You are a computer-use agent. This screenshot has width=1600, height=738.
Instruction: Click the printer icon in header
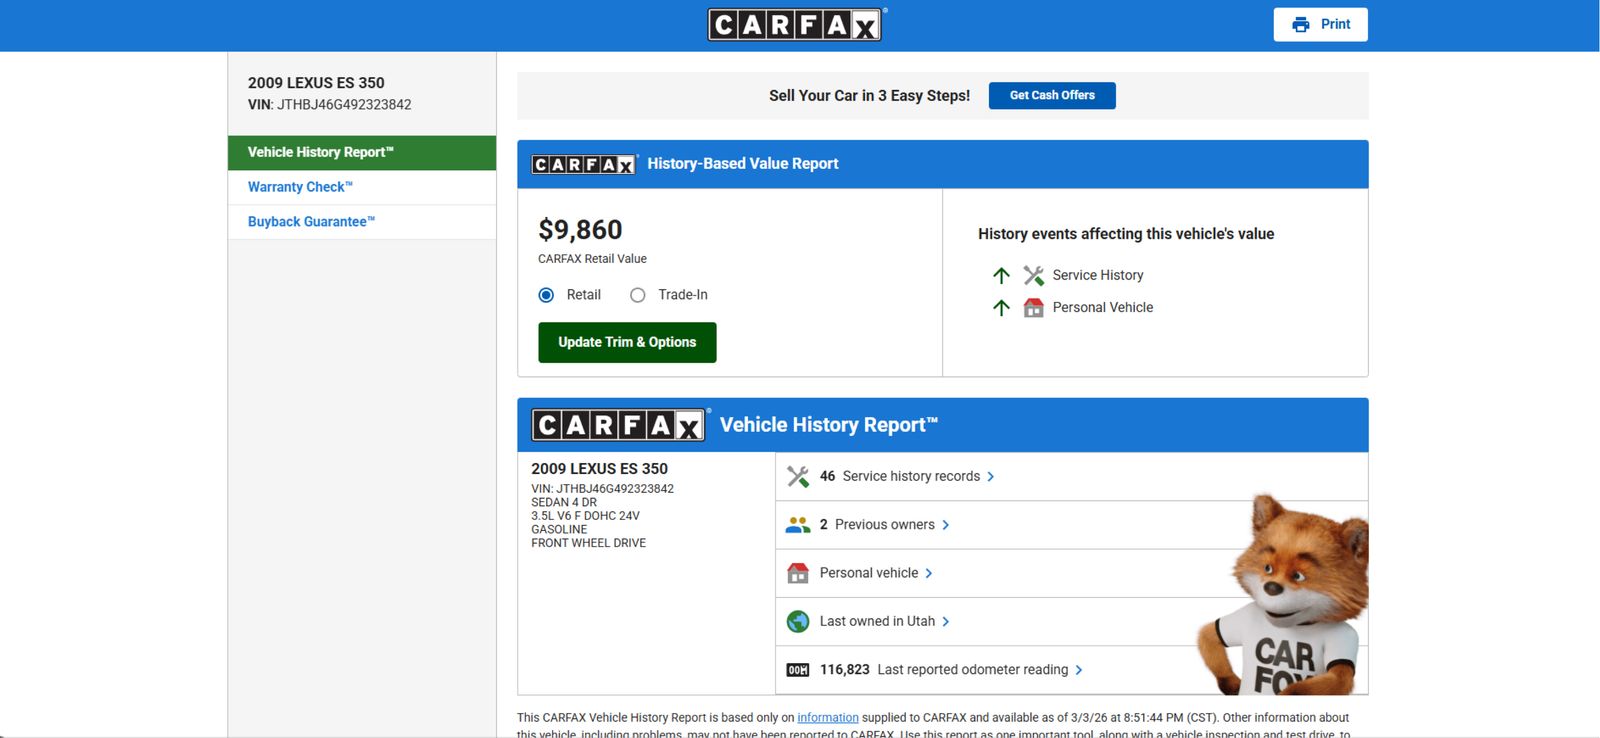coord(1300,25)
